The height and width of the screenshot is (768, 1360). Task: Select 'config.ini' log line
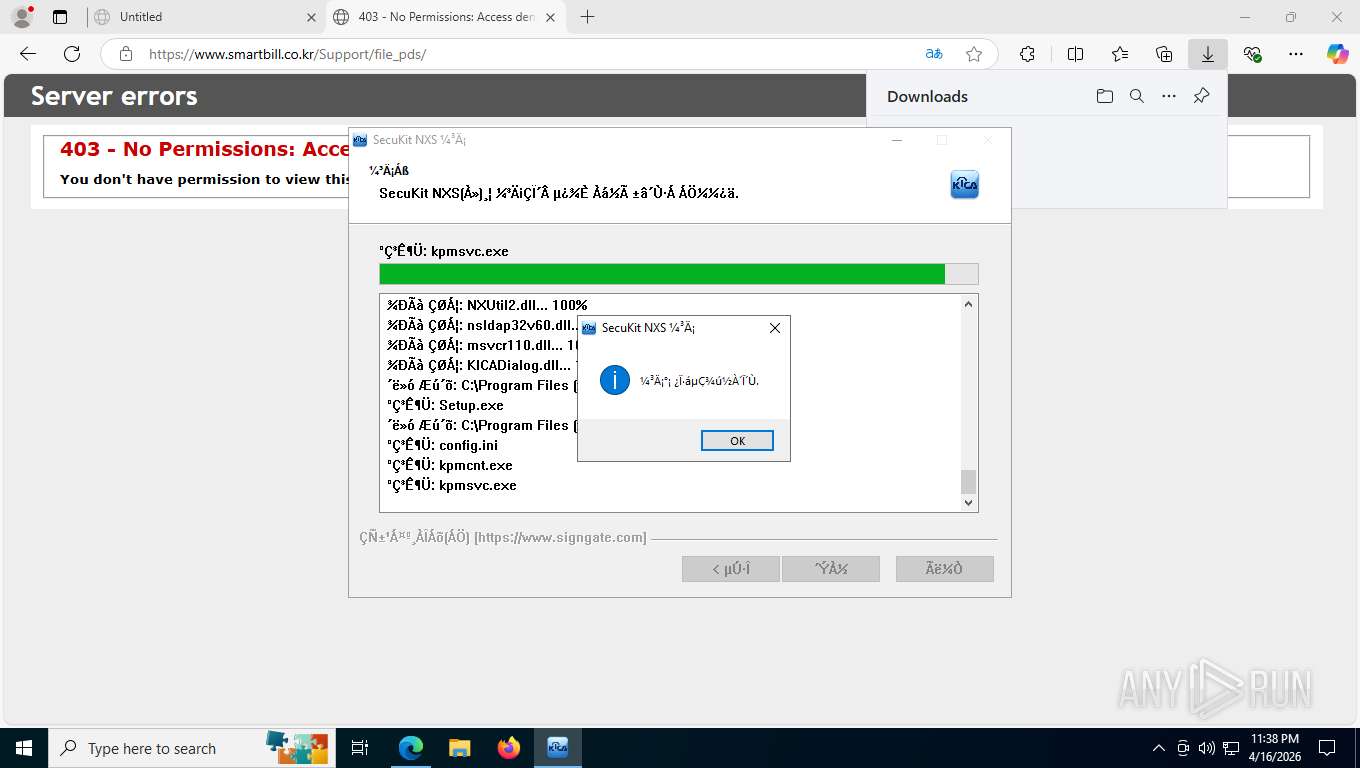tap(442, 445)
